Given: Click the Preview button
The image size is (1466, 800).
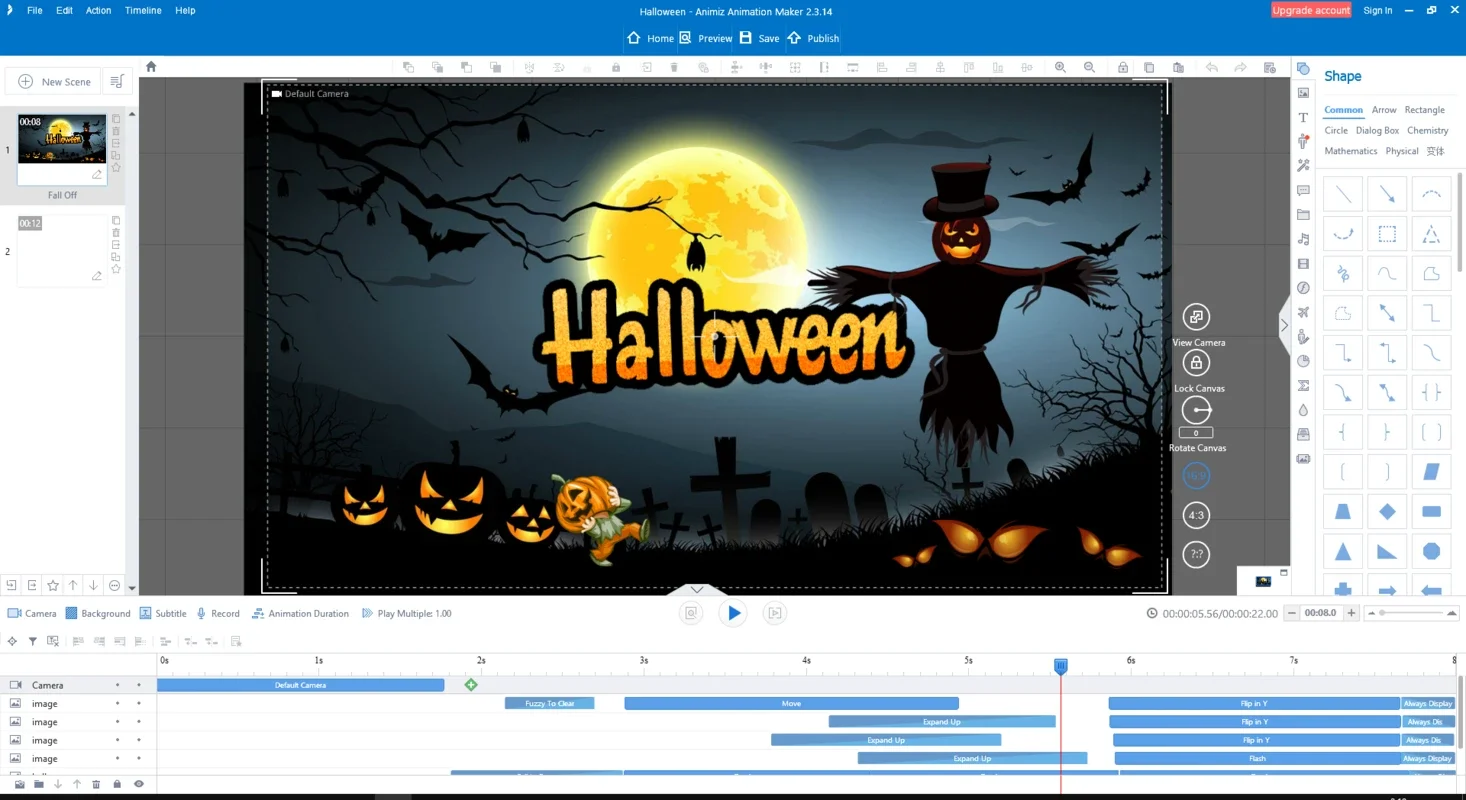Looking at the screenshot, I should 706,38.
